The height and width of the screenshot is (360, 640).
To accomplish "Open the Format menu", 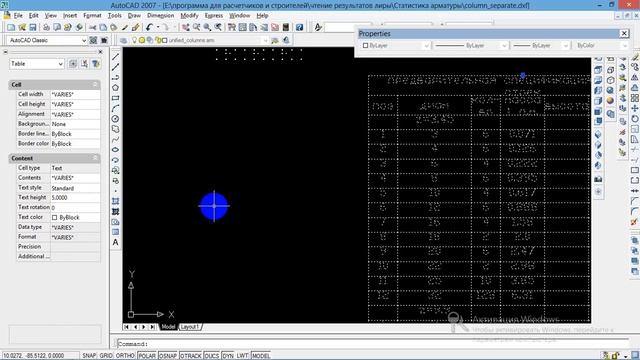I will coord(92,16).
